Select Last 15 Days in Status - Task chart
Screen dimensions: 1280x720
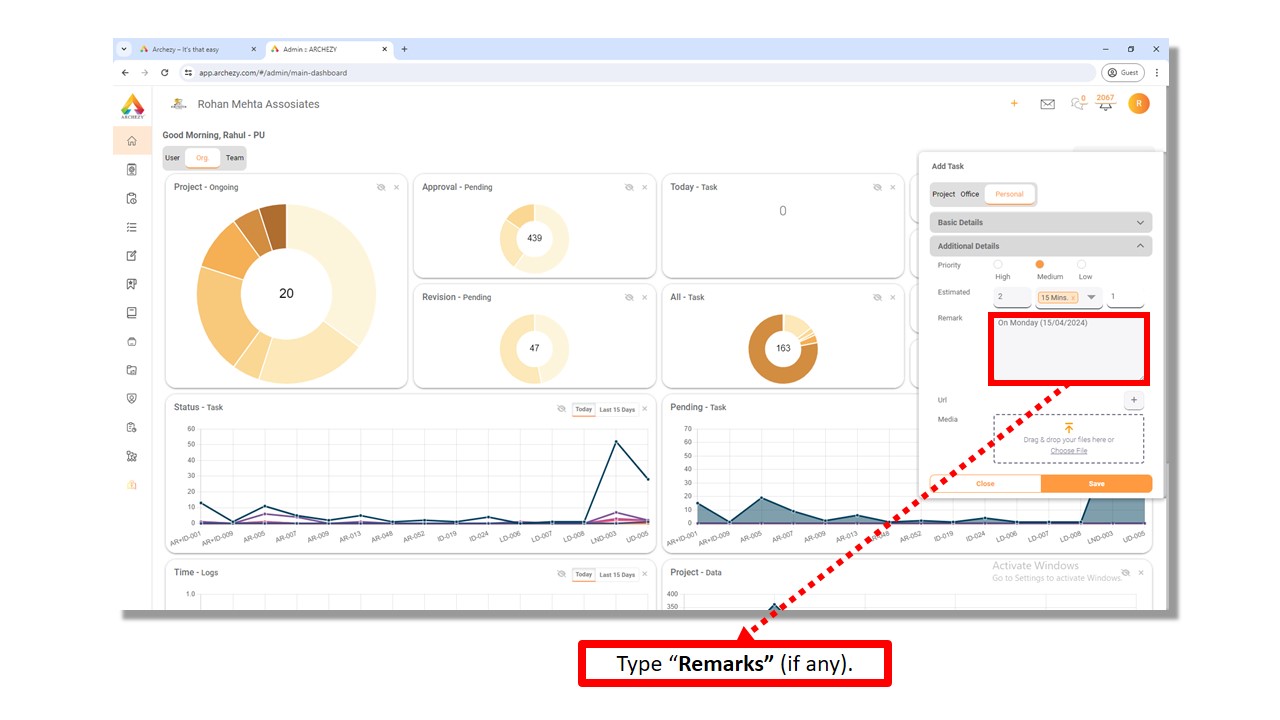[617, 409]
